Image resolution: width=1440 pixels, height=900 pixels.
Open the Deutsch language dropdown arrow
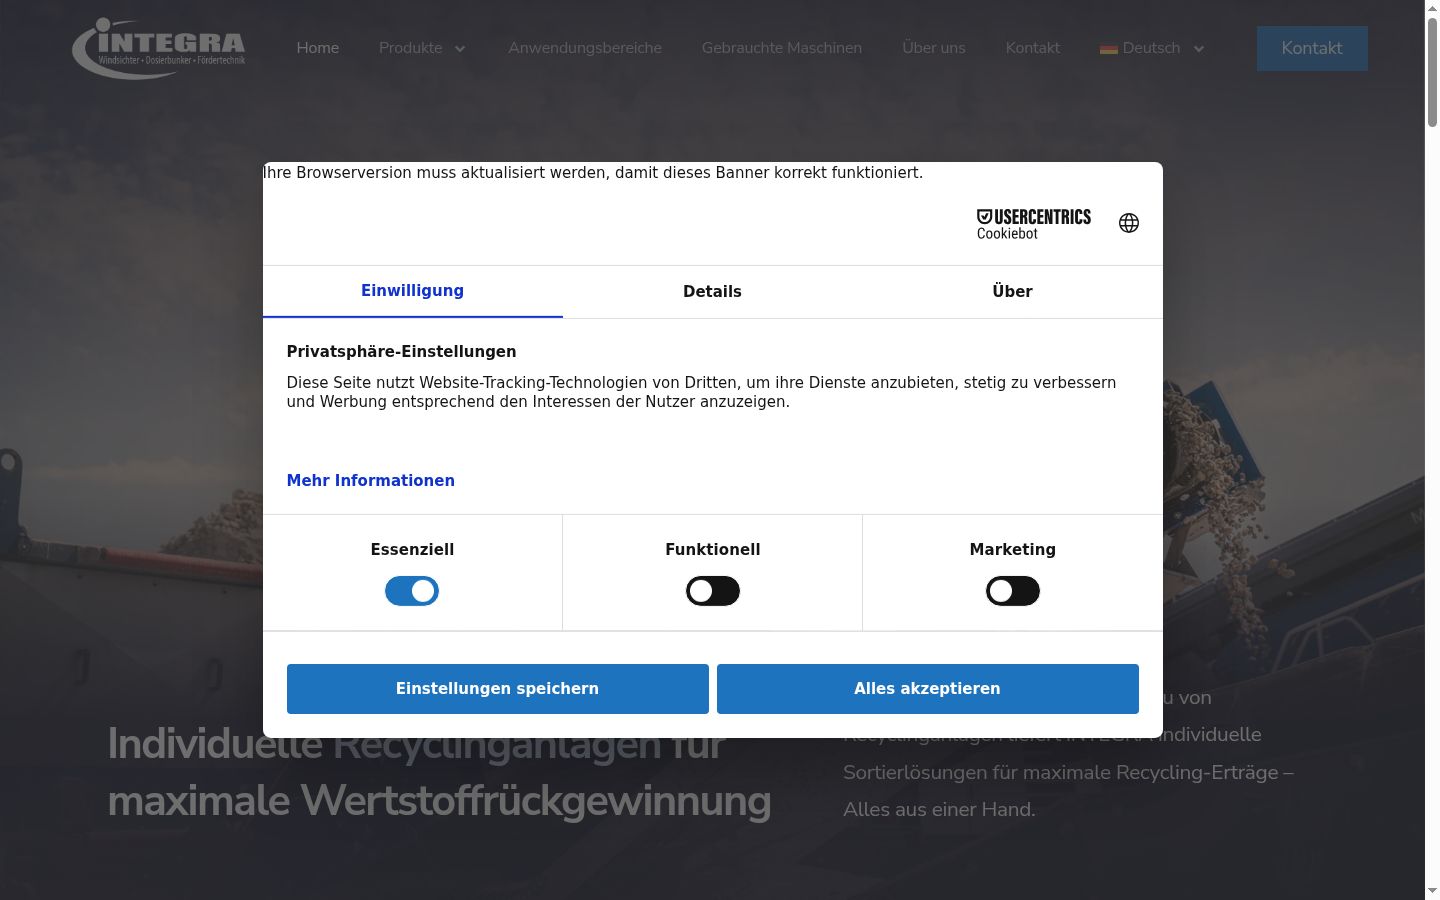tap(1199, 49)
